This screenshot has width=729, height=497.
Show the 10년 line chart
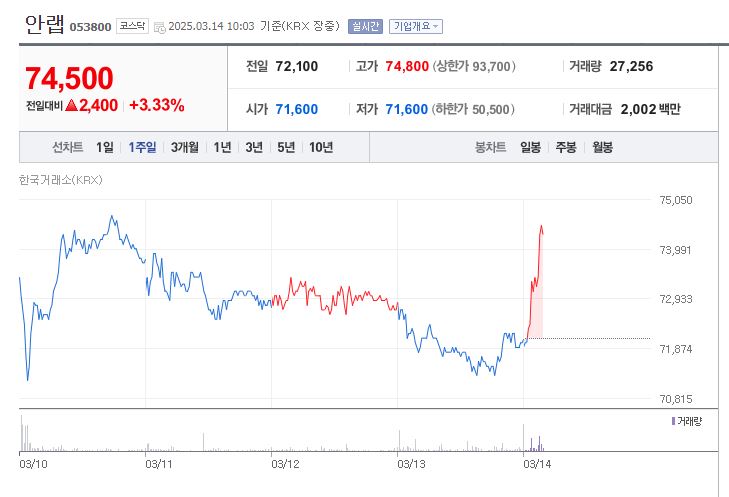[x=321, y=147]
